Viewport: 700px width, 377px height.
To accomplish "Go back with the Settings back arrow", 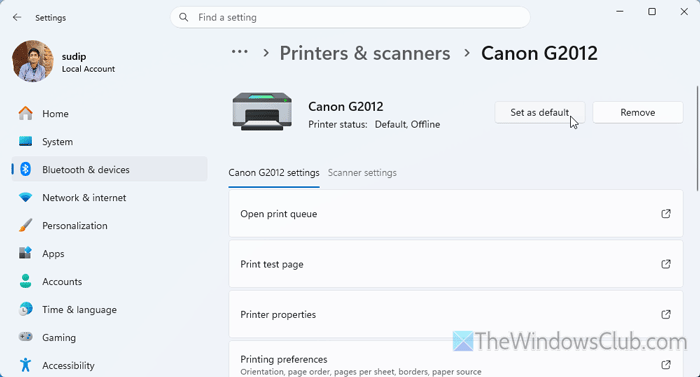I will pos(17,17).
